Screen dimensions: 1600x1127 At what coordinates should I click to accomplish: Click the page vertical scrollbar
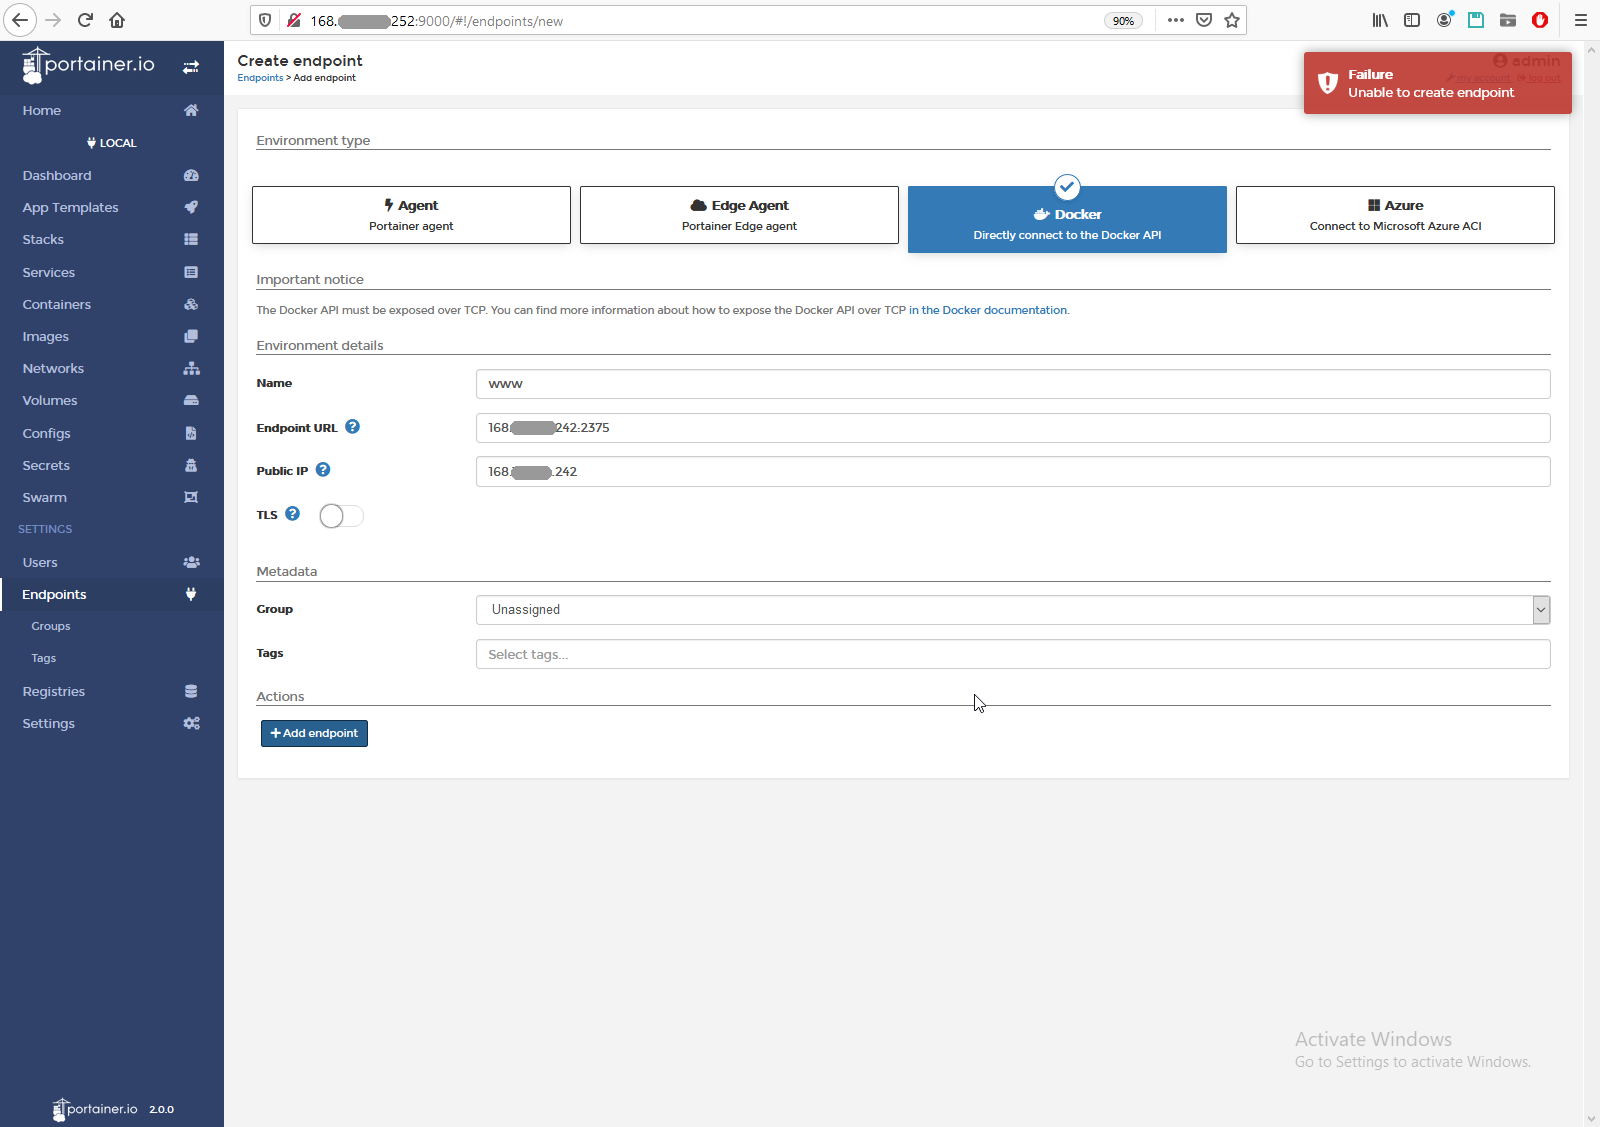click(x=1592, y=584)
